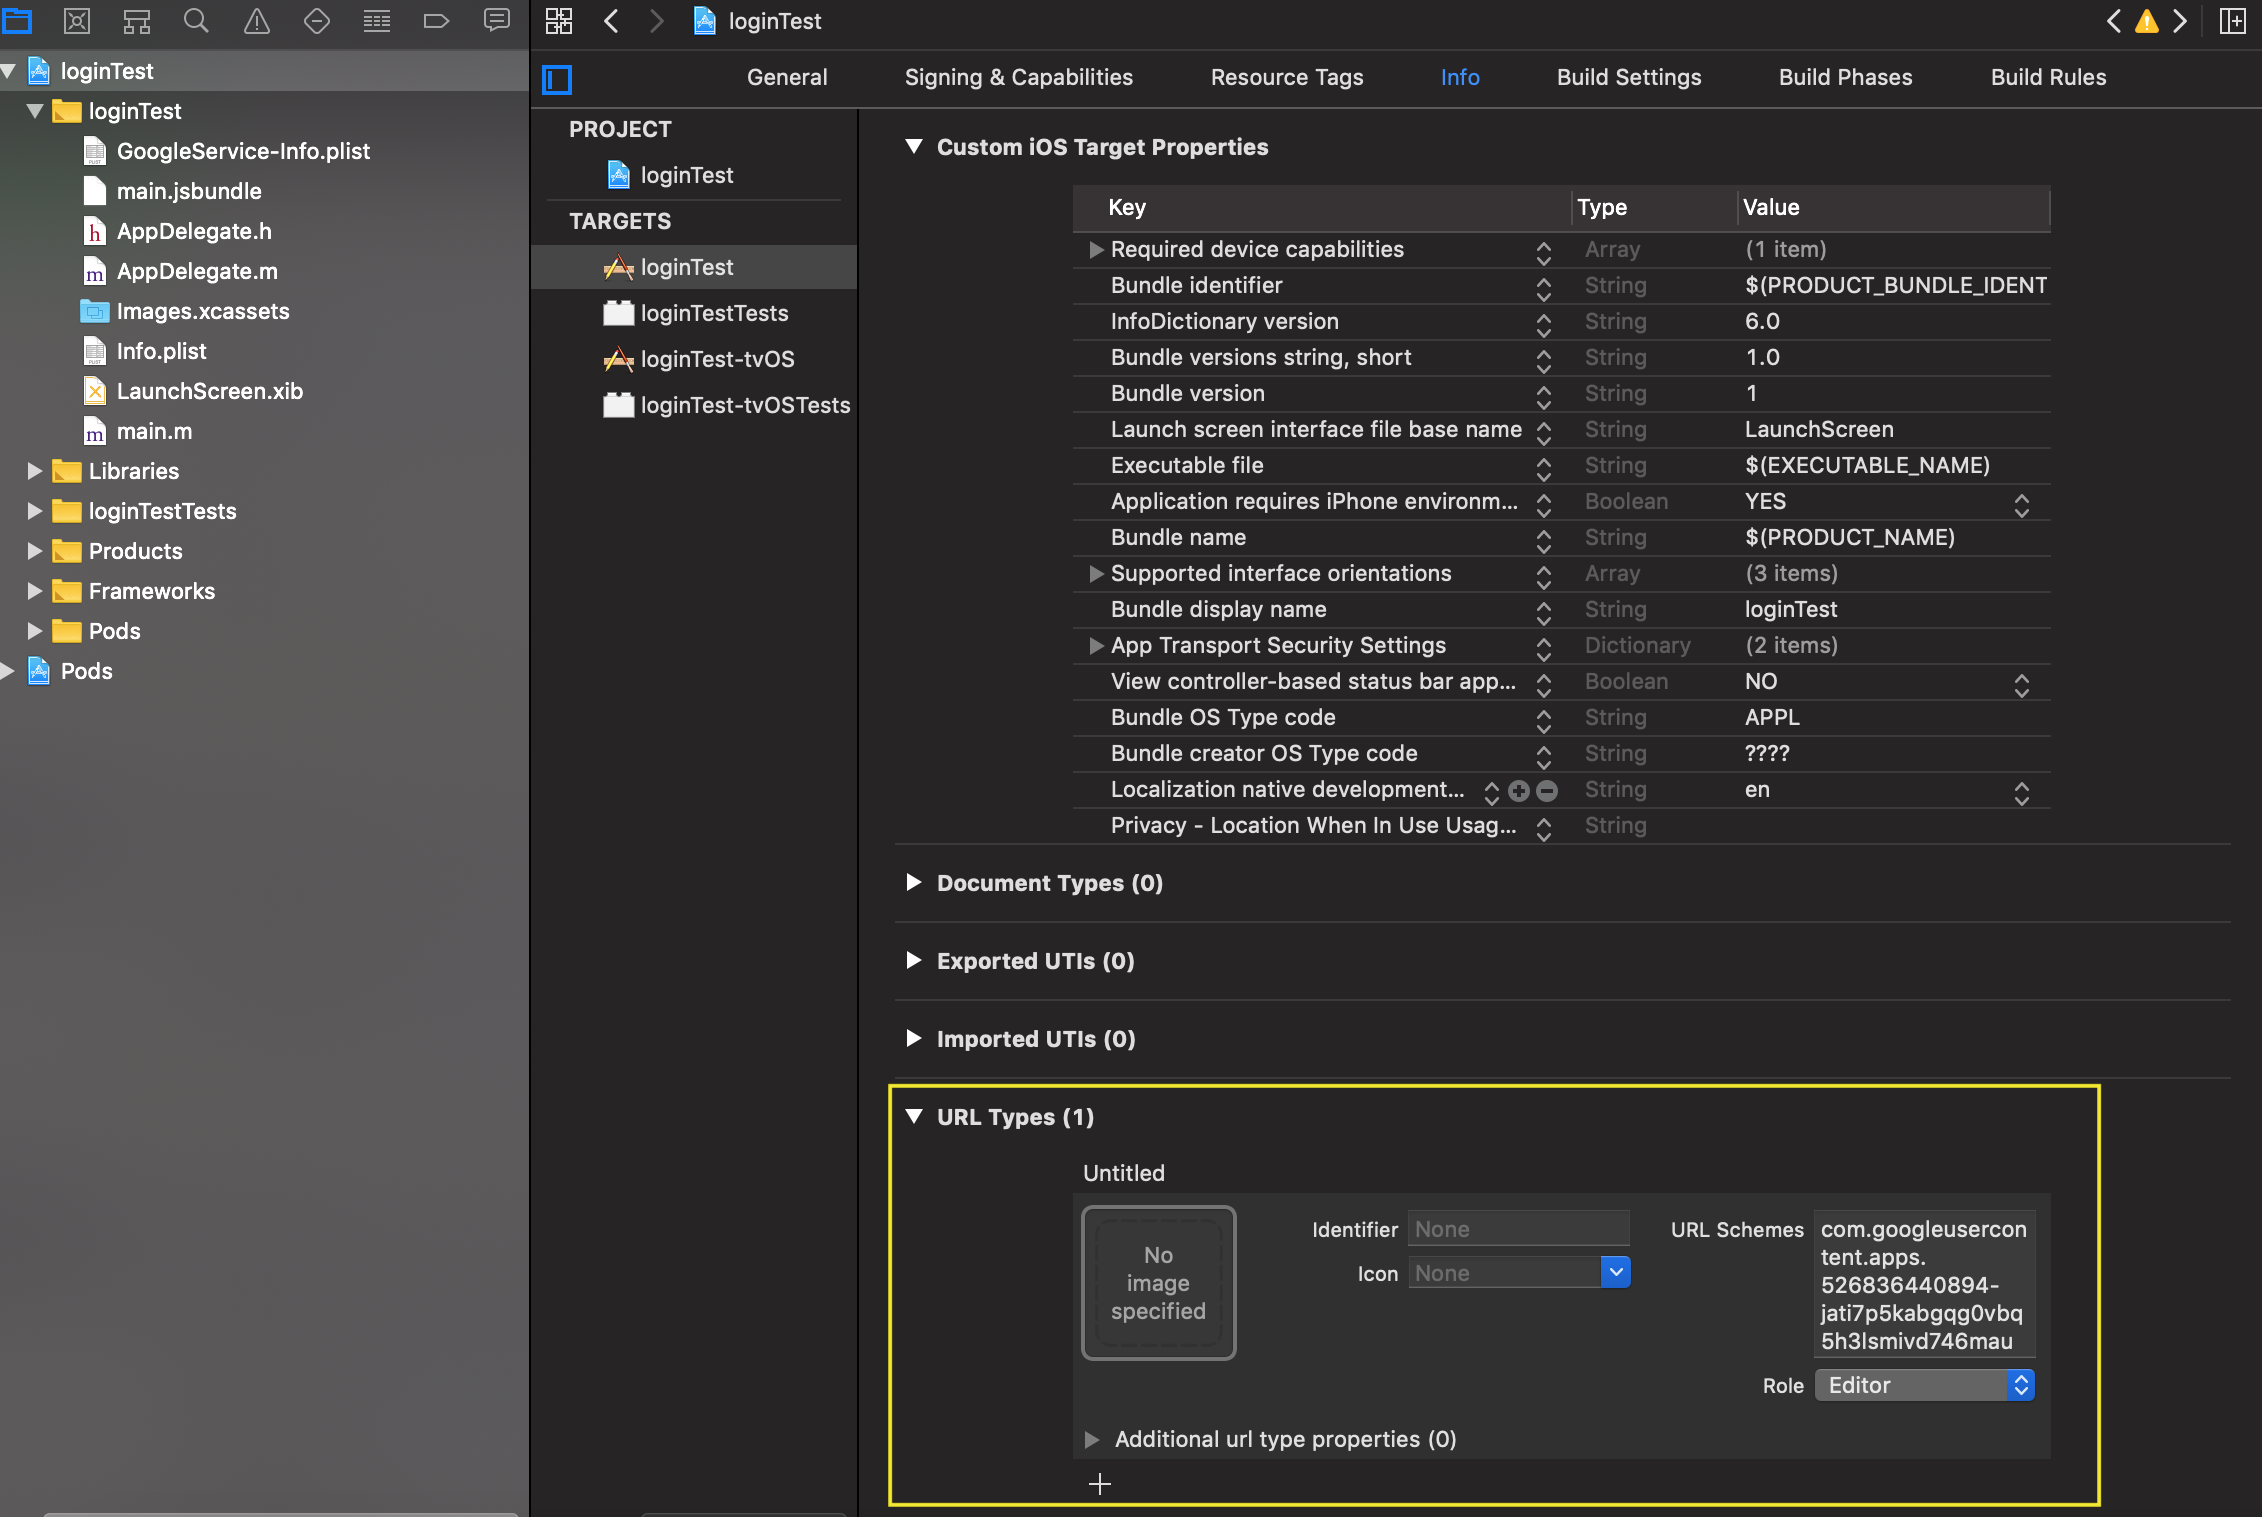The width and height of the screenshot is (2262, 1517).
Task: Click the related items grid icon
Action: click(559, 21)
